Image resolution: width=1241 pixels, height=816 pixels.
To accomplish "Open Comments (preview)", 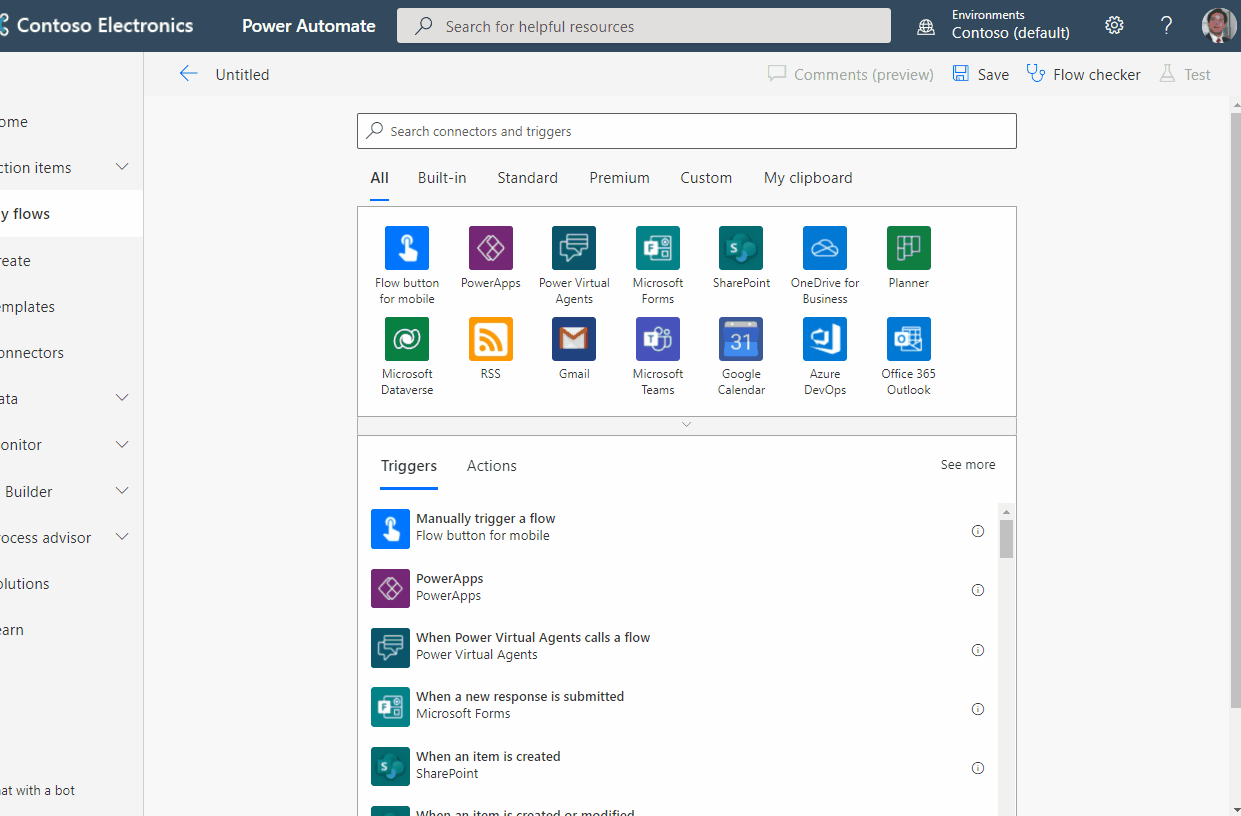I will coord(850,74).
